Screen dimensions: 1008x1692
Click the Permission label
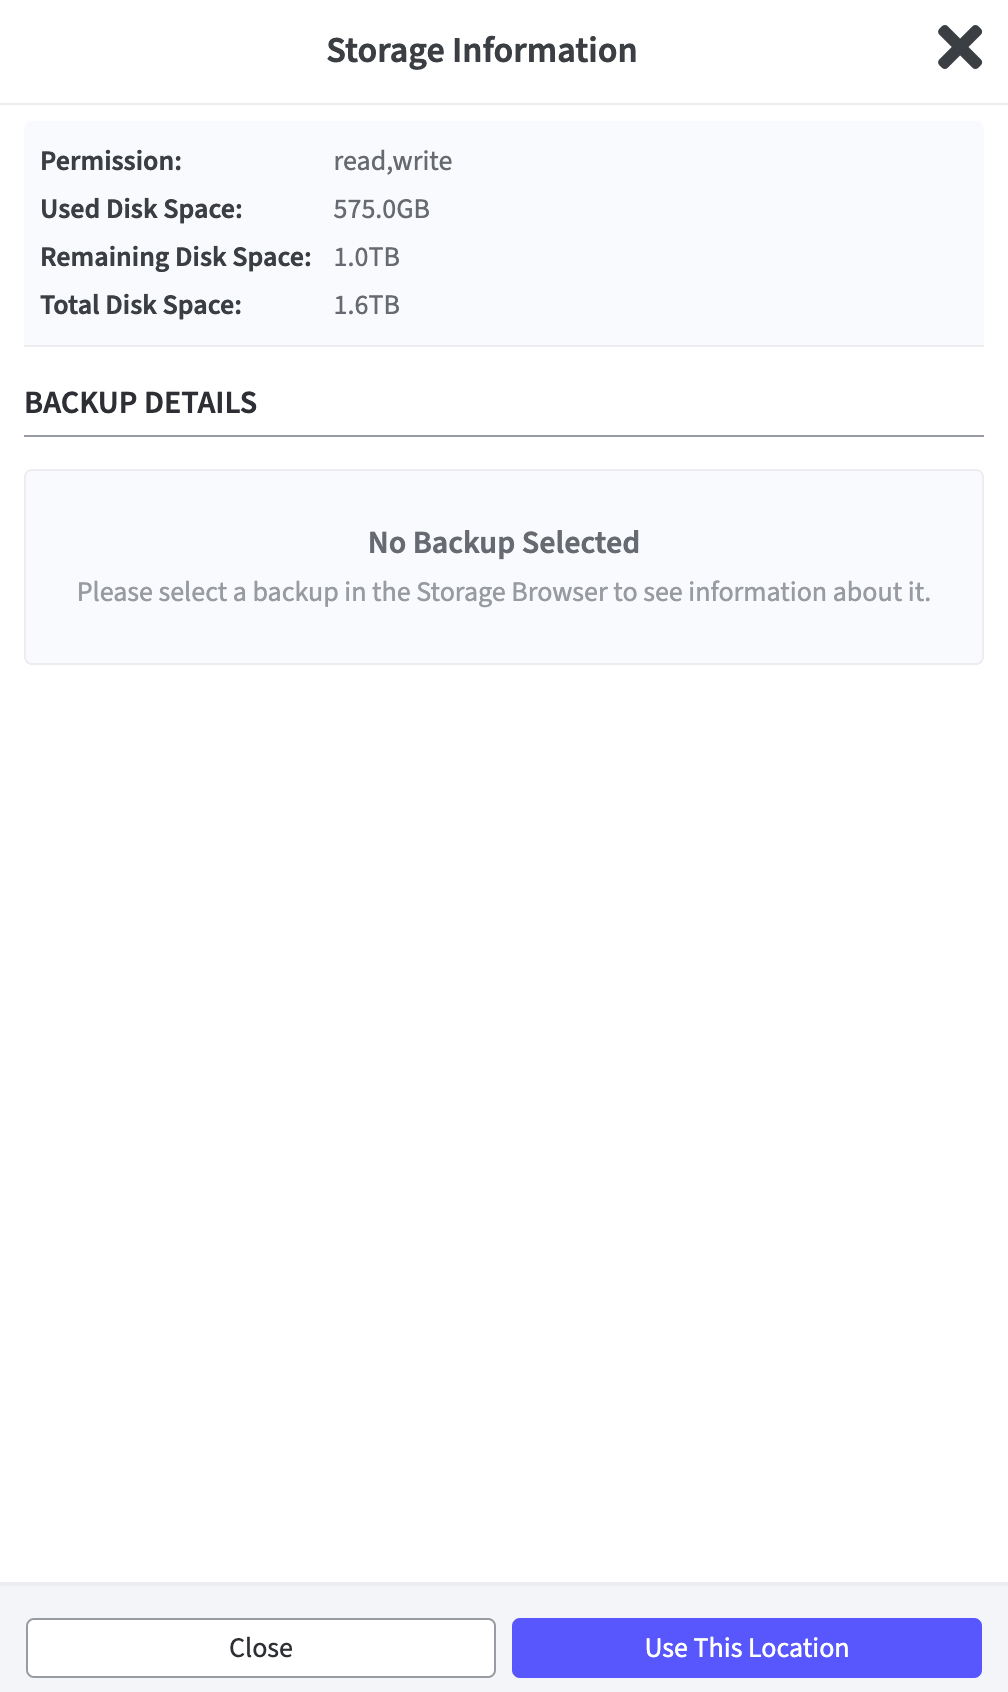tap(110, 161)
